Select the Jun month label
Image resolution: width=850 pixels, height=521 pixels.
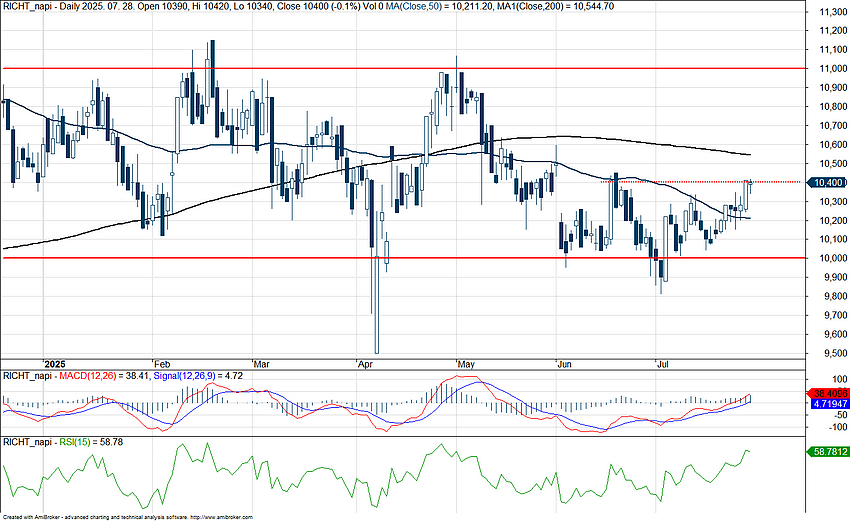pos(565,364)
